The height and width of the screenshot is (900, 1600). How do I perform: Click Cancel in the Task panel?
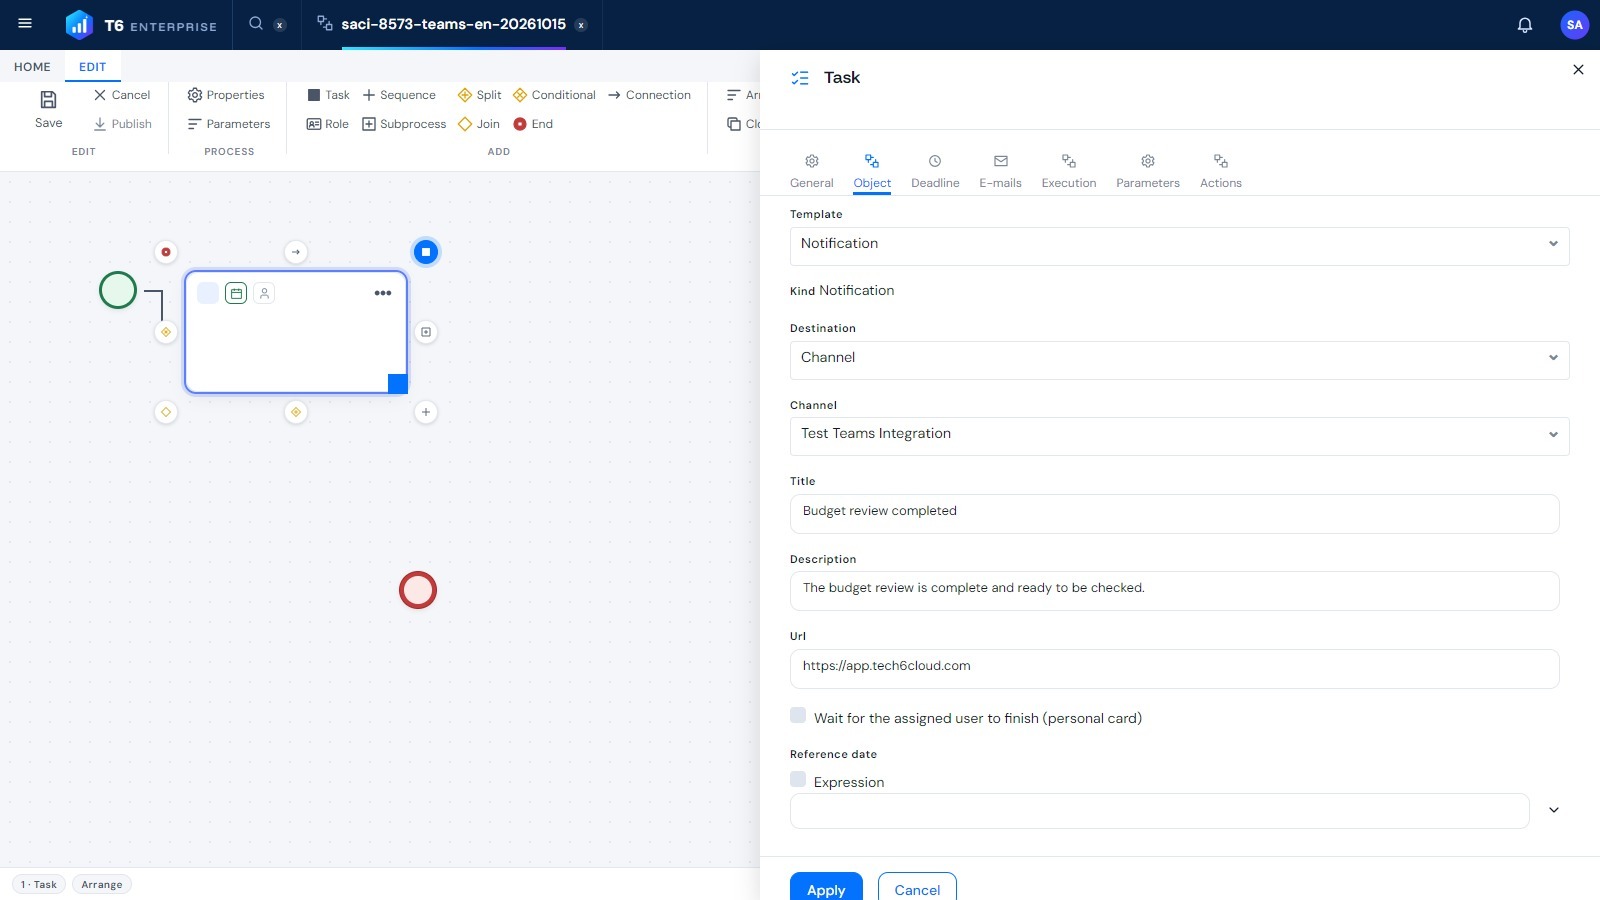coord(917,889)
